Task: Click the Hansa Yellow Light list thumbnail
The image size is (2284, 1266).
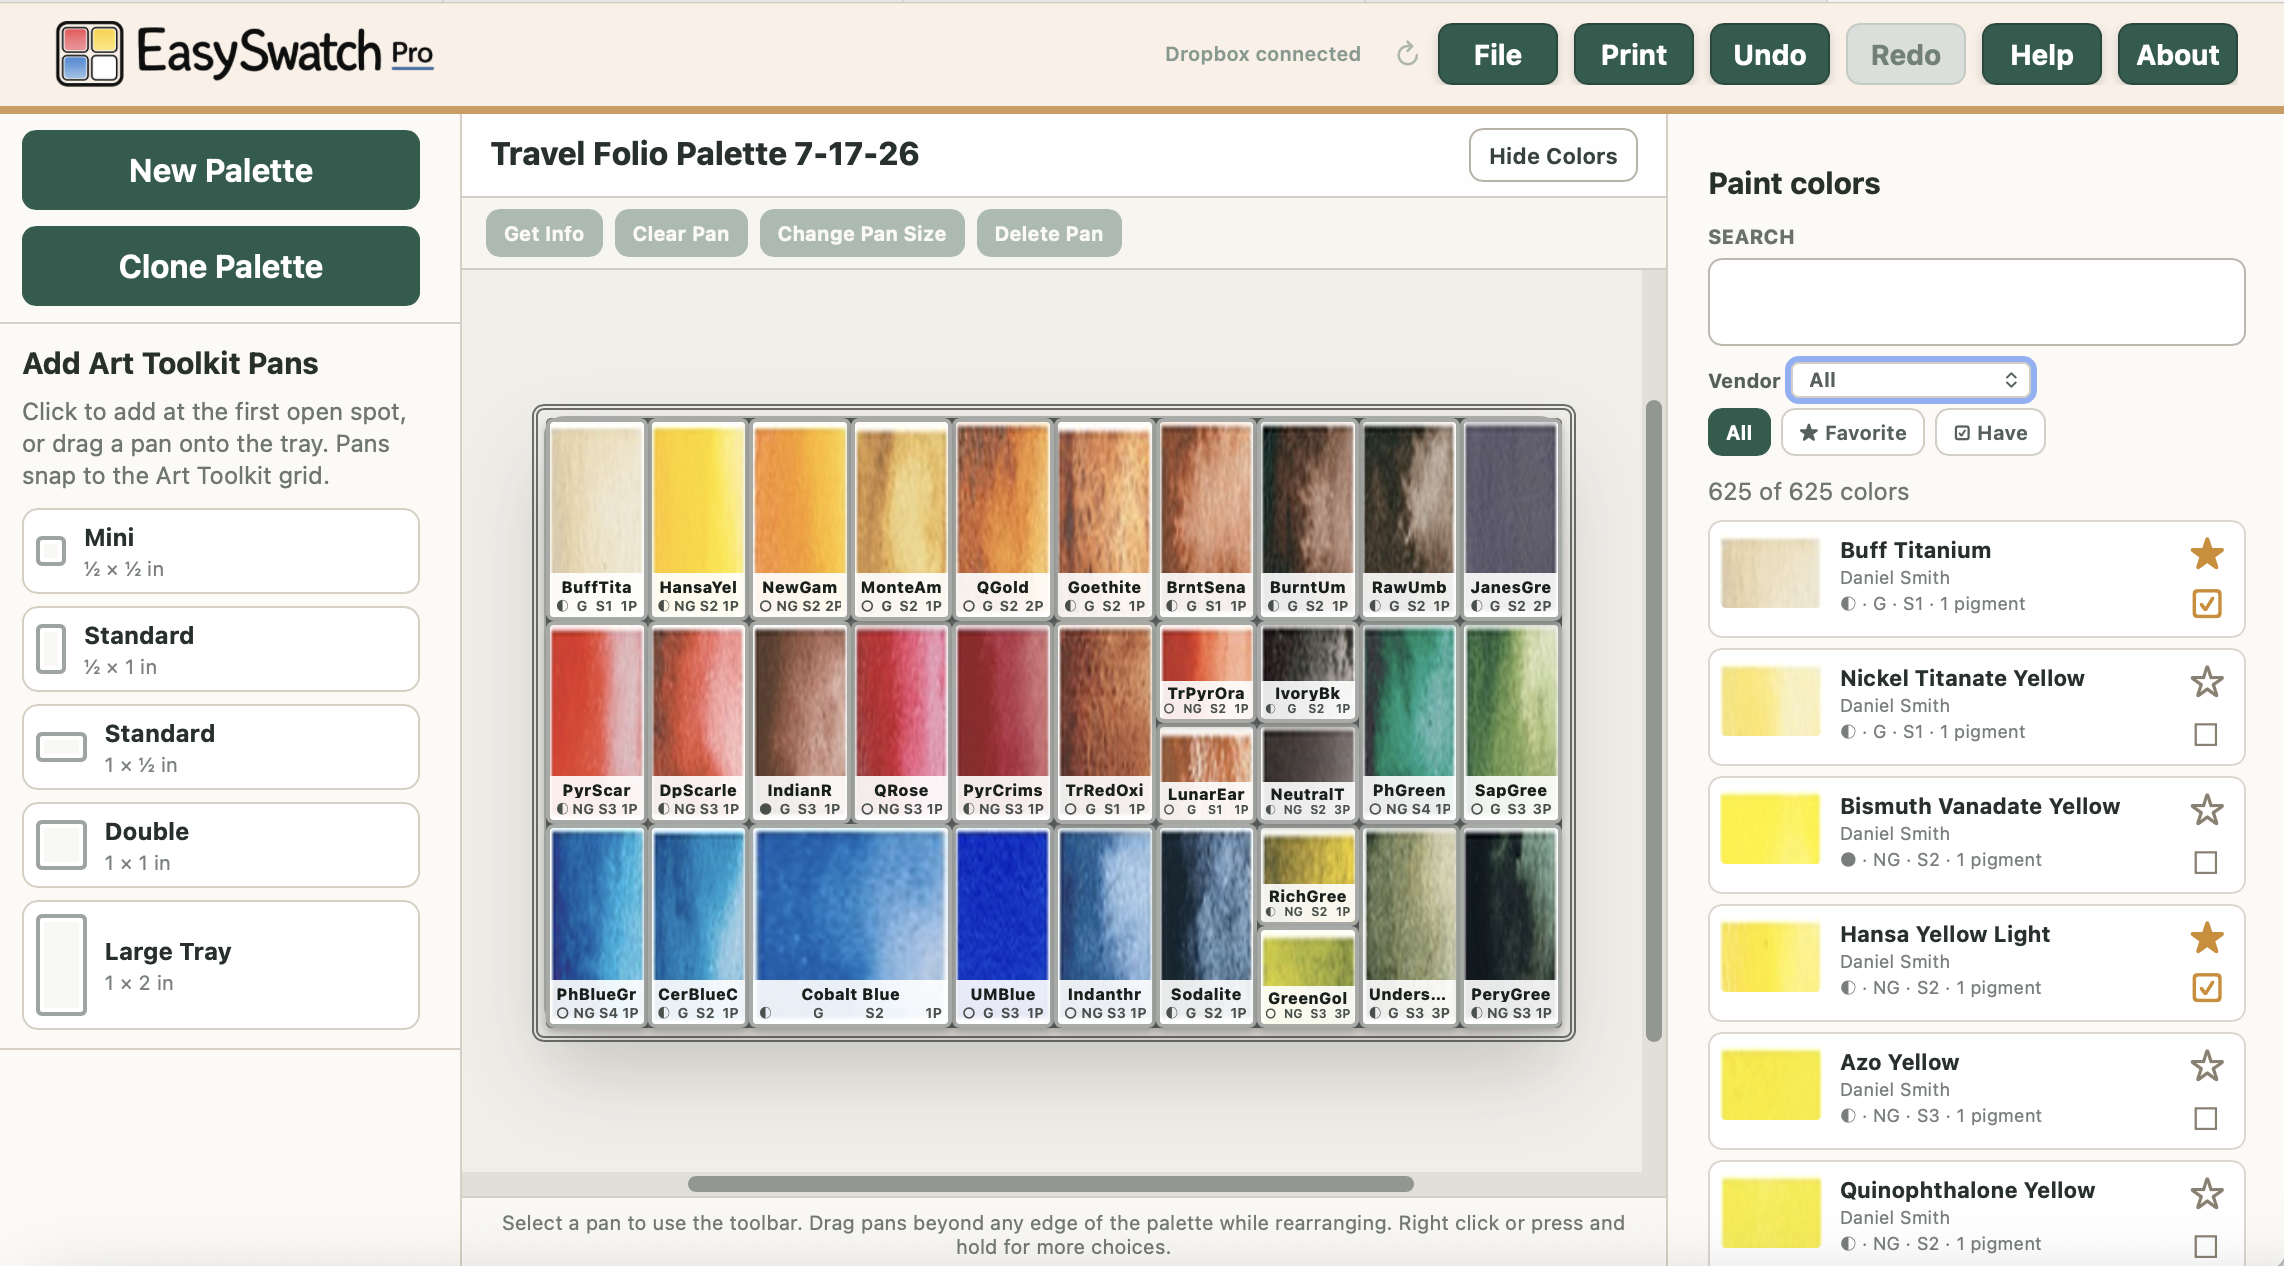Action: pos(1770,957)
